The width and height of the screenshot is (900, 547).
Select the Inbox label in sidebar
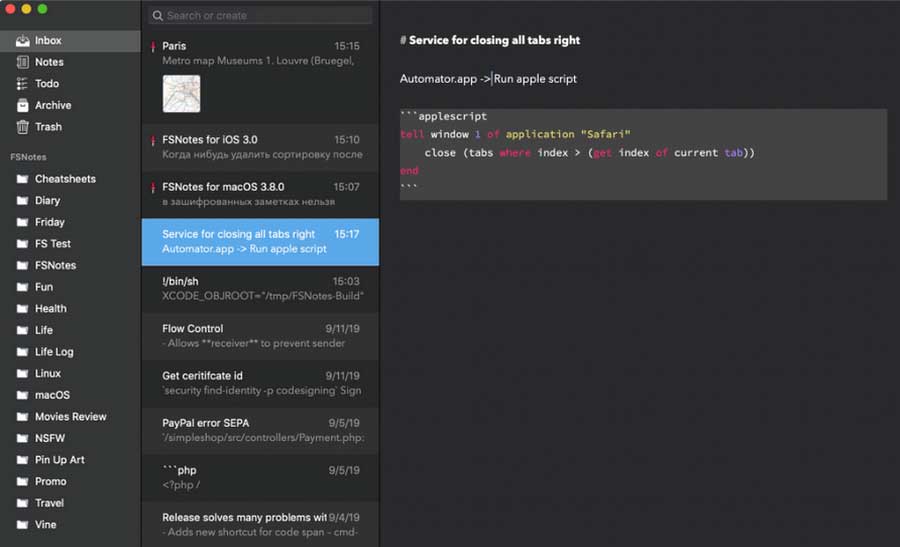[x=48, y=40]
